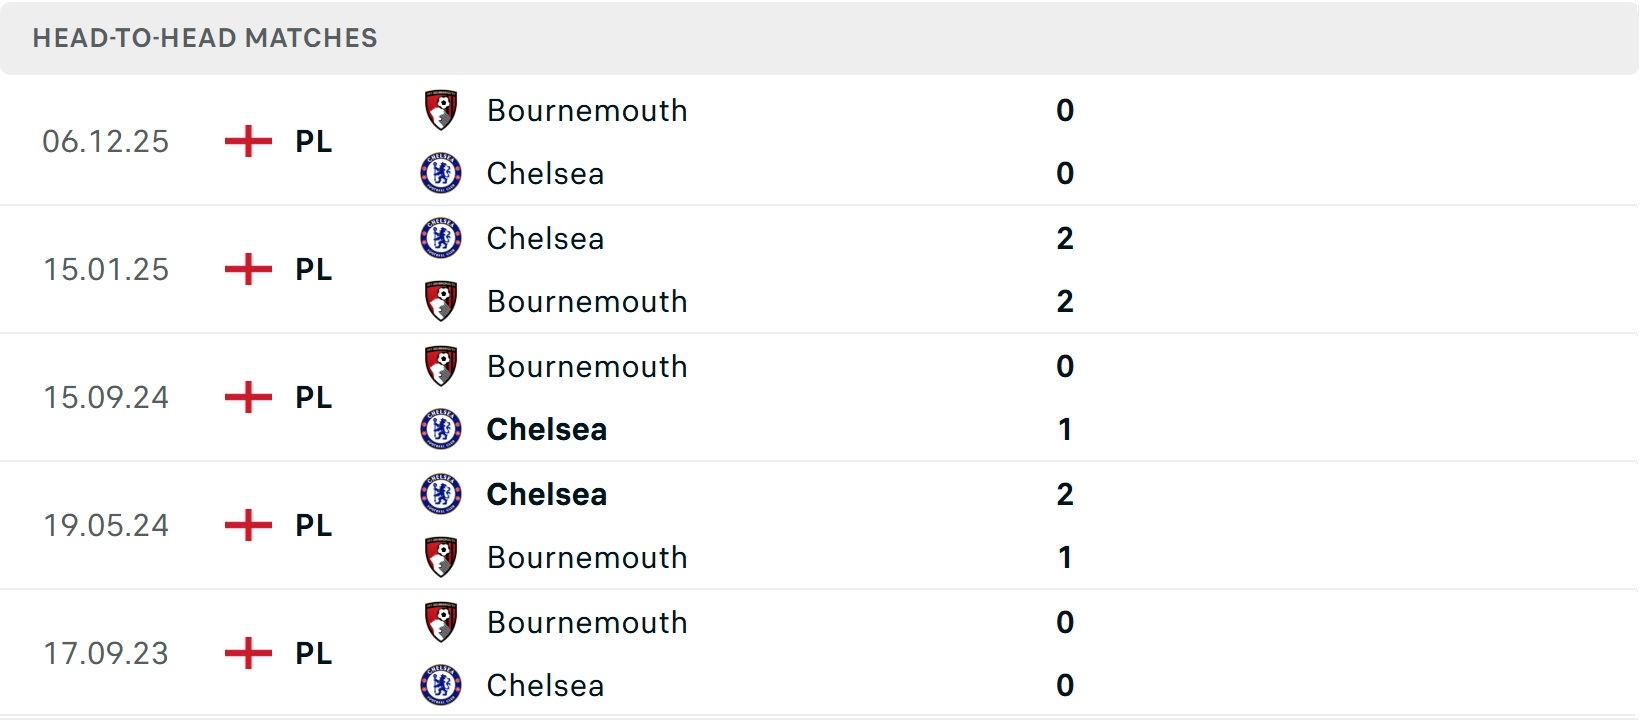Click England flag icon for 19.05.24 match

click(248, 526)
